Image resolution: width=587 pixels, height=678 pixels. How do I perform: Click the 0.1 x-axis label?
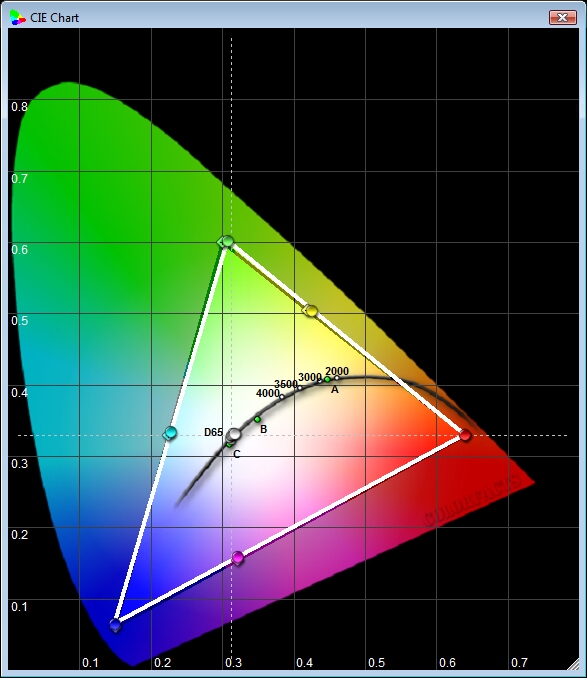pos(90,663)
